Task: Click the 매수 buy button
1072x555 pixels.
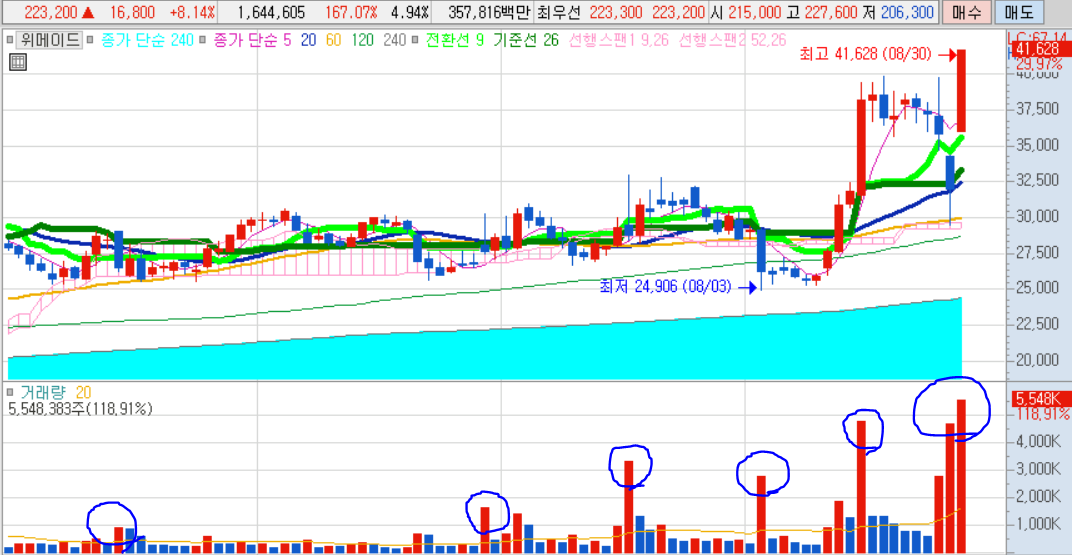Action: pyautogui.click(x=965, y=12)
